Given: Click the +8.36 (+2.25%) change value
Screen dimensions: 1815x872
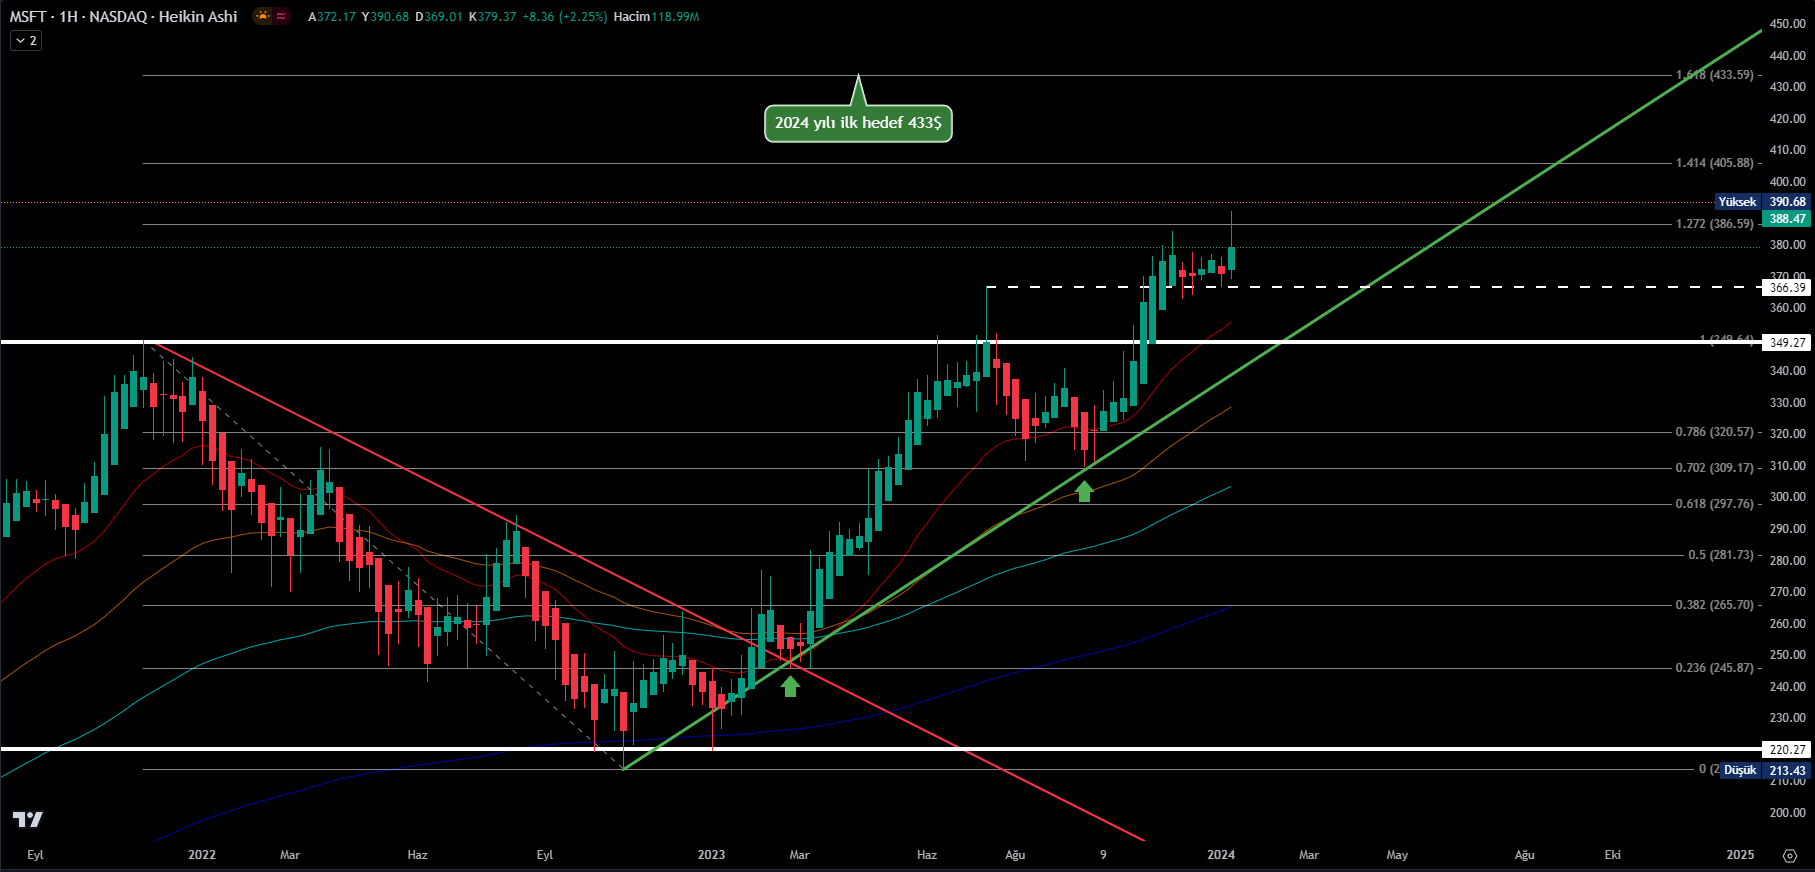Looking at the screenshot, I should click(x=564, y=17).
